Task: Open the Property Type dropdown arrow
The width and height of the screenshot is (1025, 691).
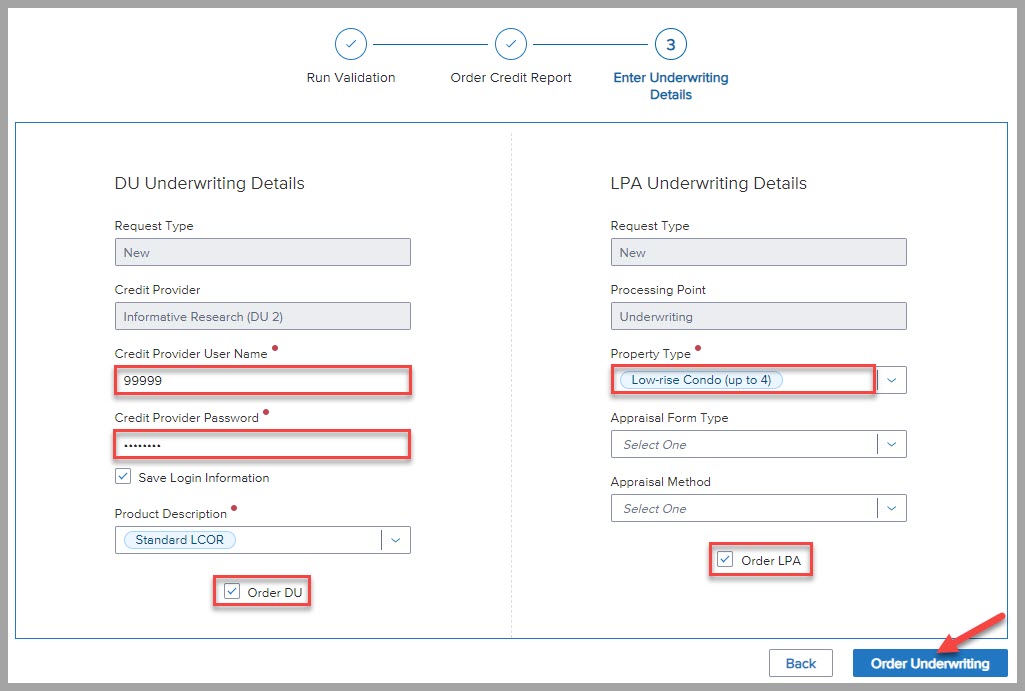Action: [891, 380]
